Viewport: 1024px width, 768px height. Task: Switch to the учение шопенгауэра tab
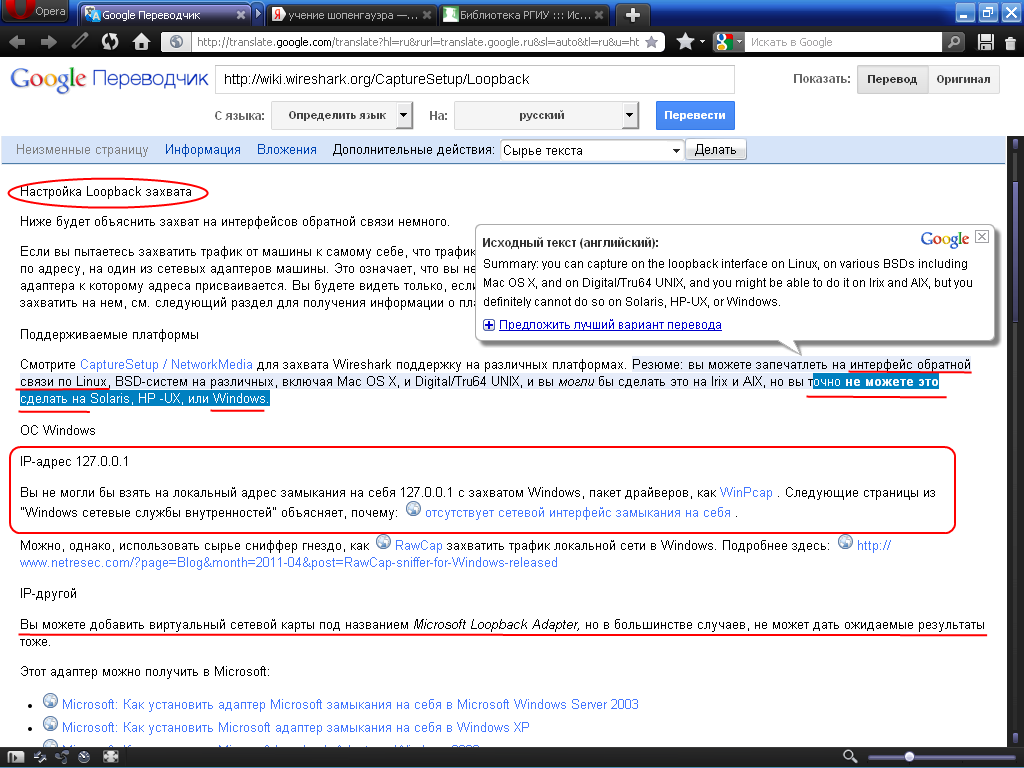351,14
